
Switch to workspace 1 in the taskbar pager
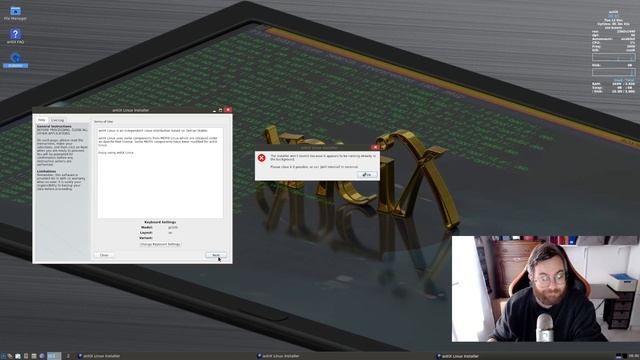point(53,356)
